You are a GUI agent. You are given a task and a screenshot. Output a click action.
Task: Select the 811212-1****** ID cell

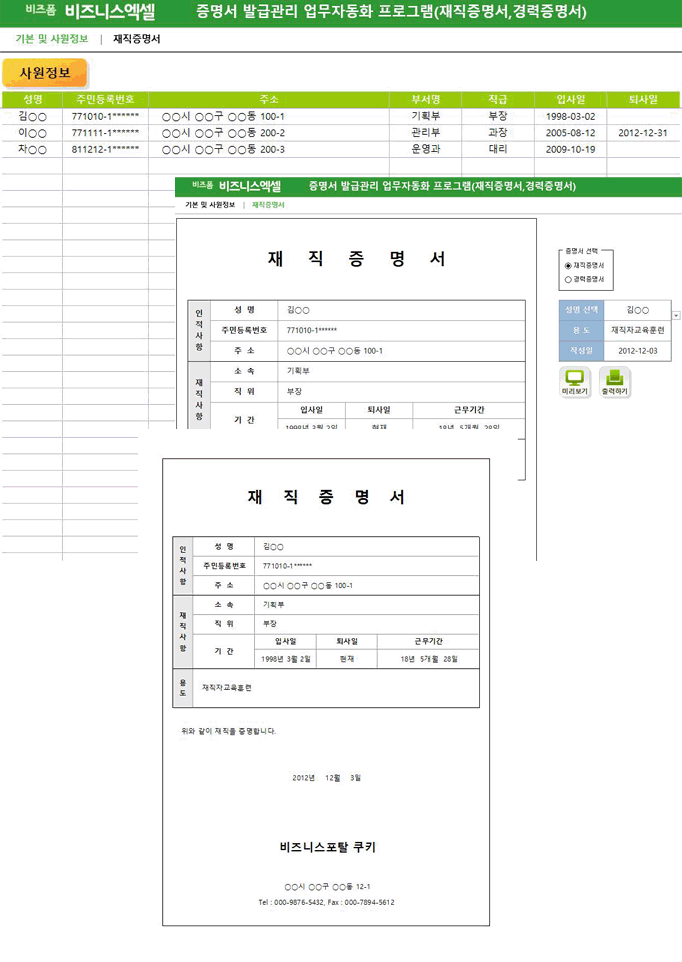pyautogui.click(x=105, y=149)
